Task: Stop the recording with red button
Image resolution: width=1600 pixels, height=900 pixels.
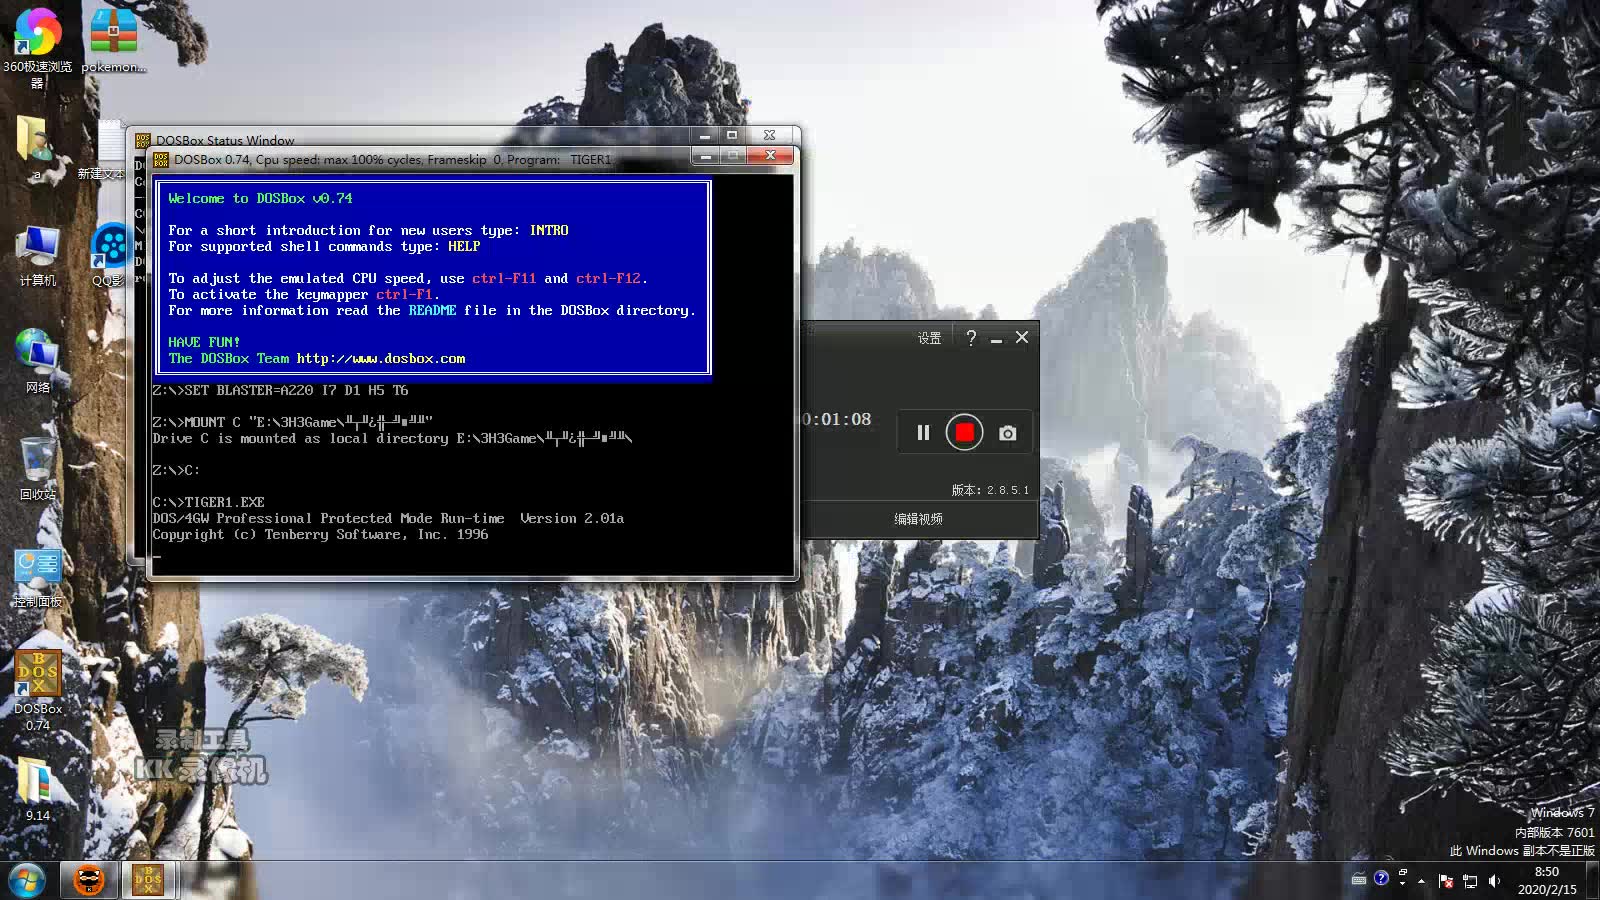Action: click(x=964, y=432)
